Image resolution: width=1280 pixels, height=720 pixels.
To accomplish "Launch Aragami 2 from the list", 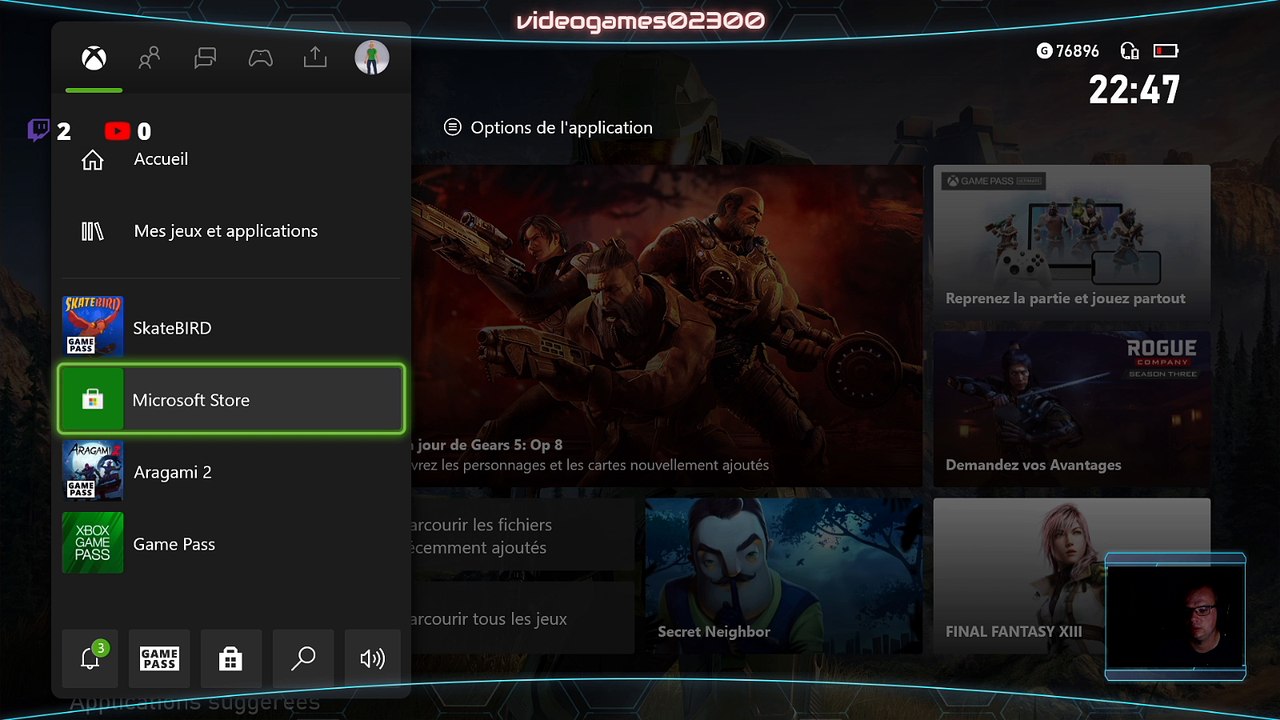I will pyautogui.click(x=231, y=471).
